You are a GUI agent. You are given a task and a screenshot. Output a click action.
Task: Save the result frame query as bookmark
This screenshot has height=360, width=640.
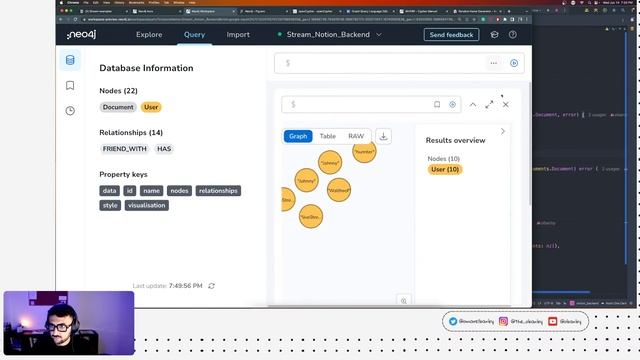(x=437, y=104)
